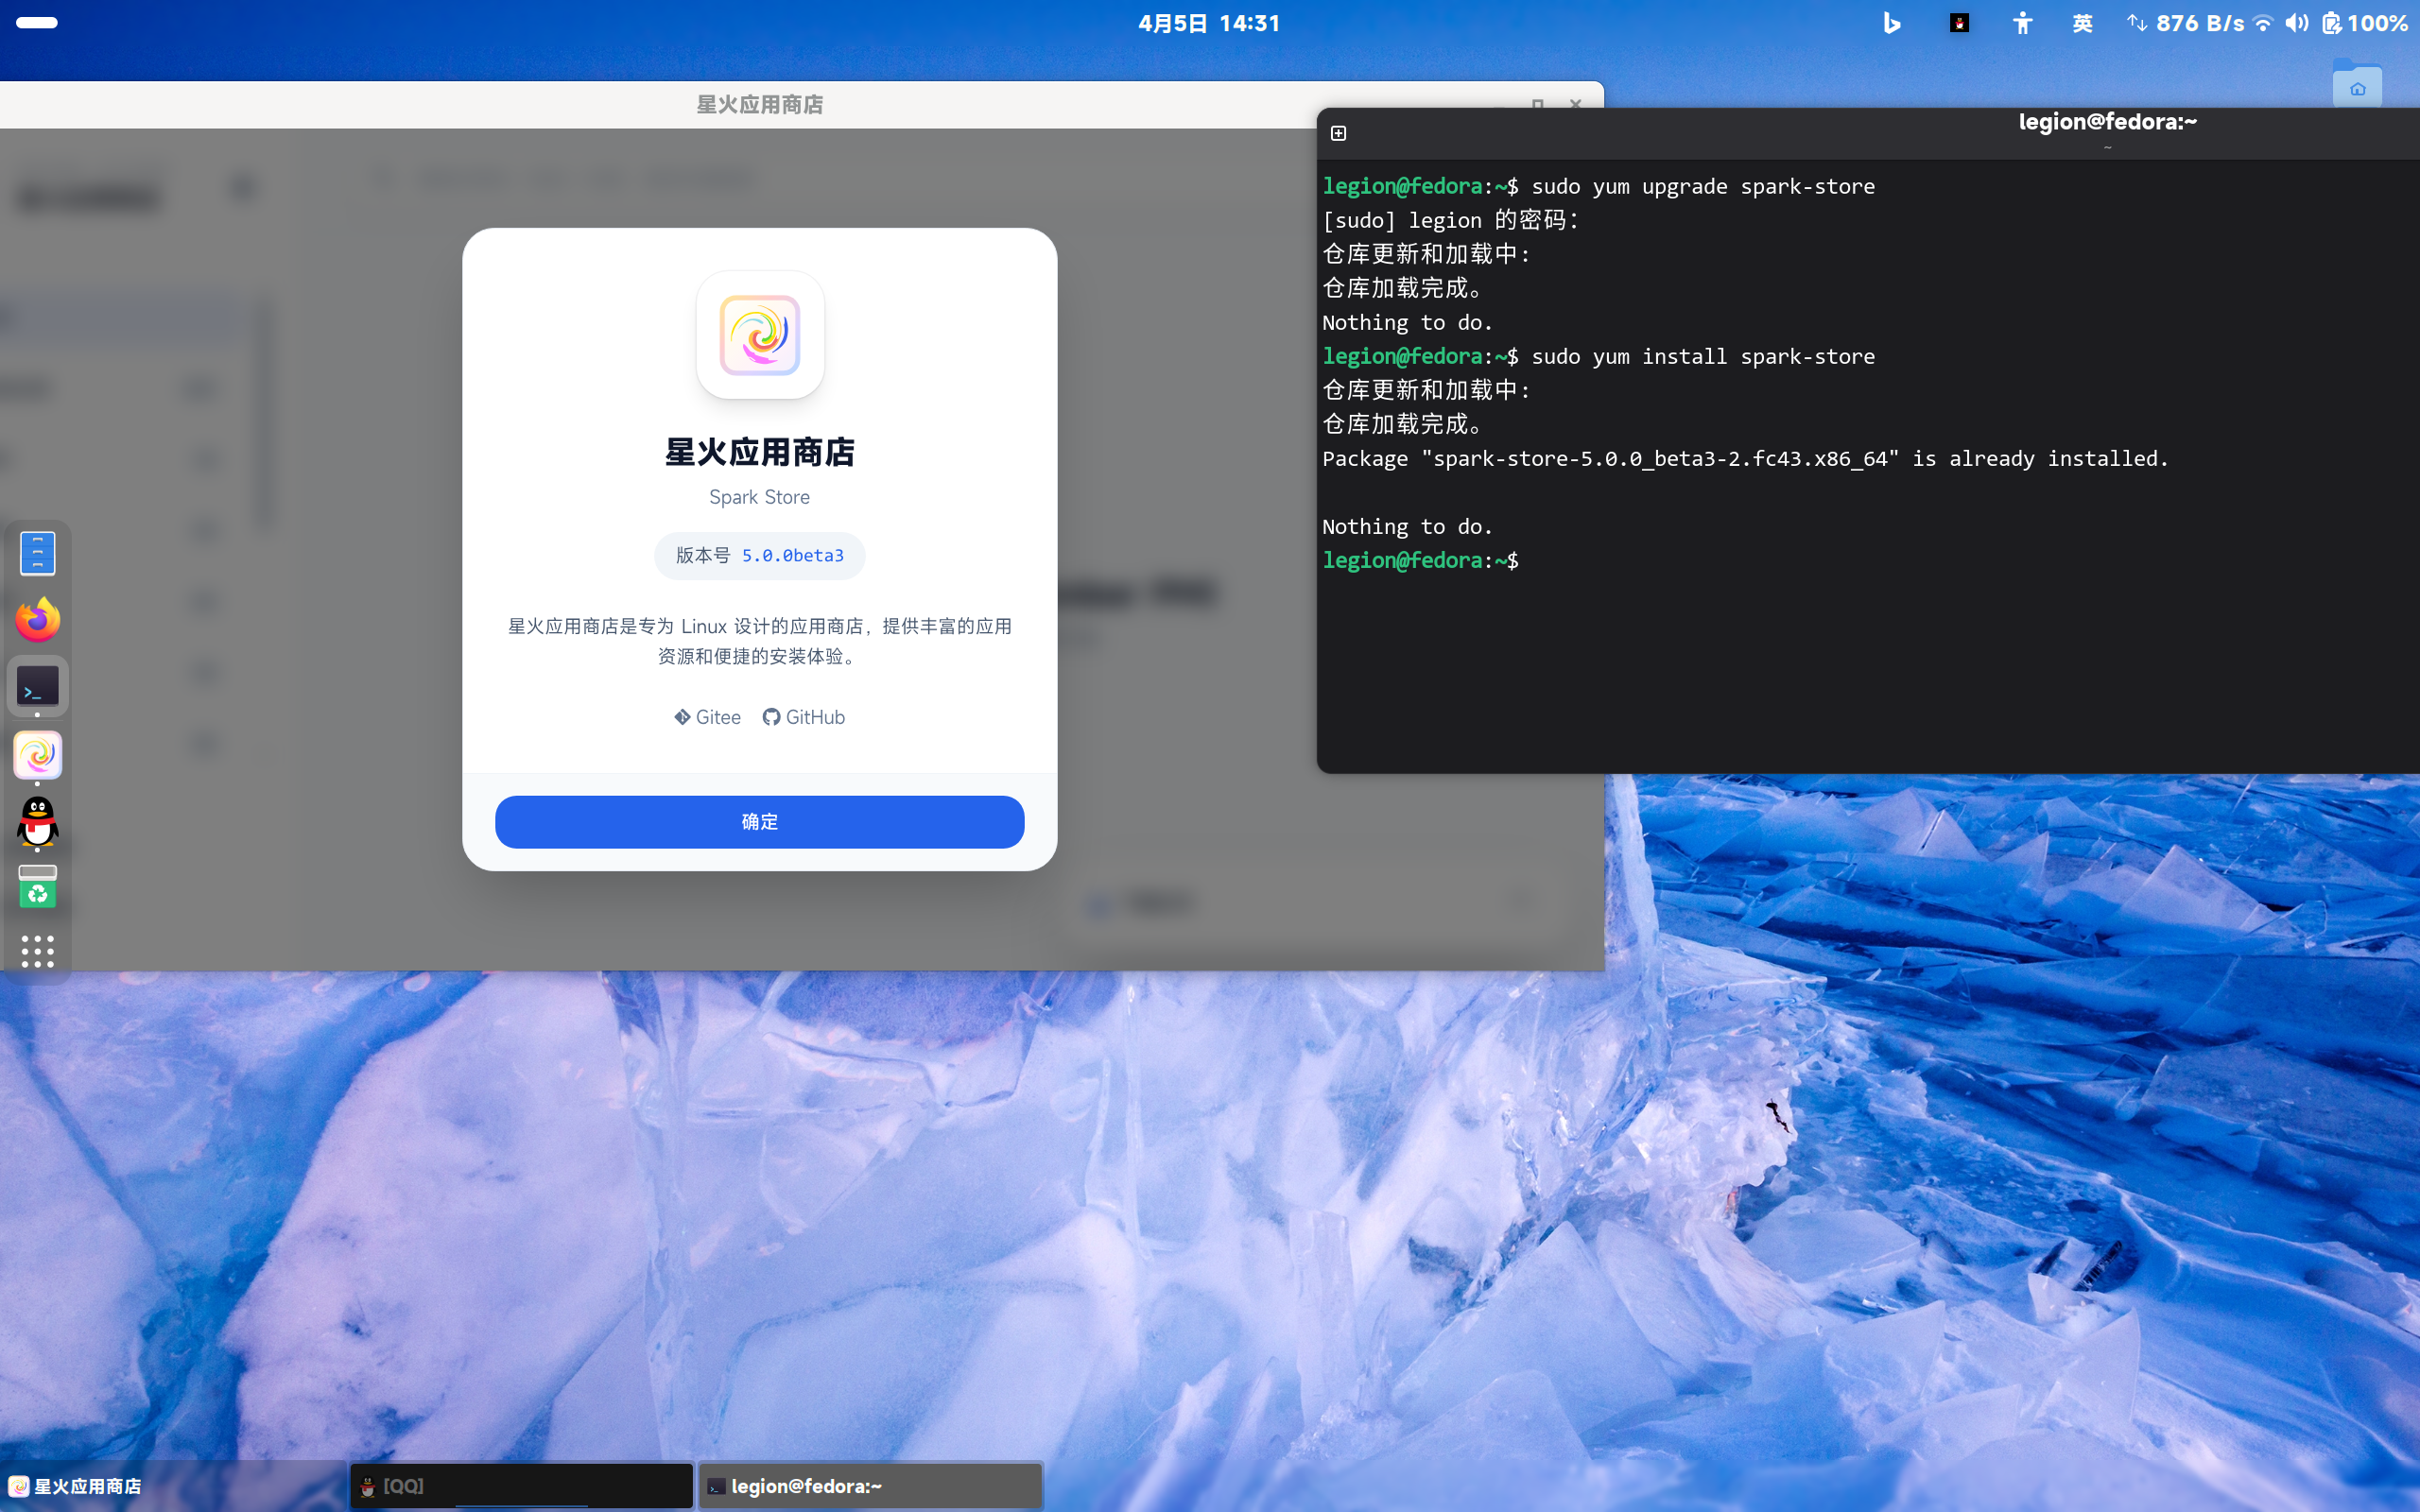
Task: Open Firefox from the dock
Action: 38,620
